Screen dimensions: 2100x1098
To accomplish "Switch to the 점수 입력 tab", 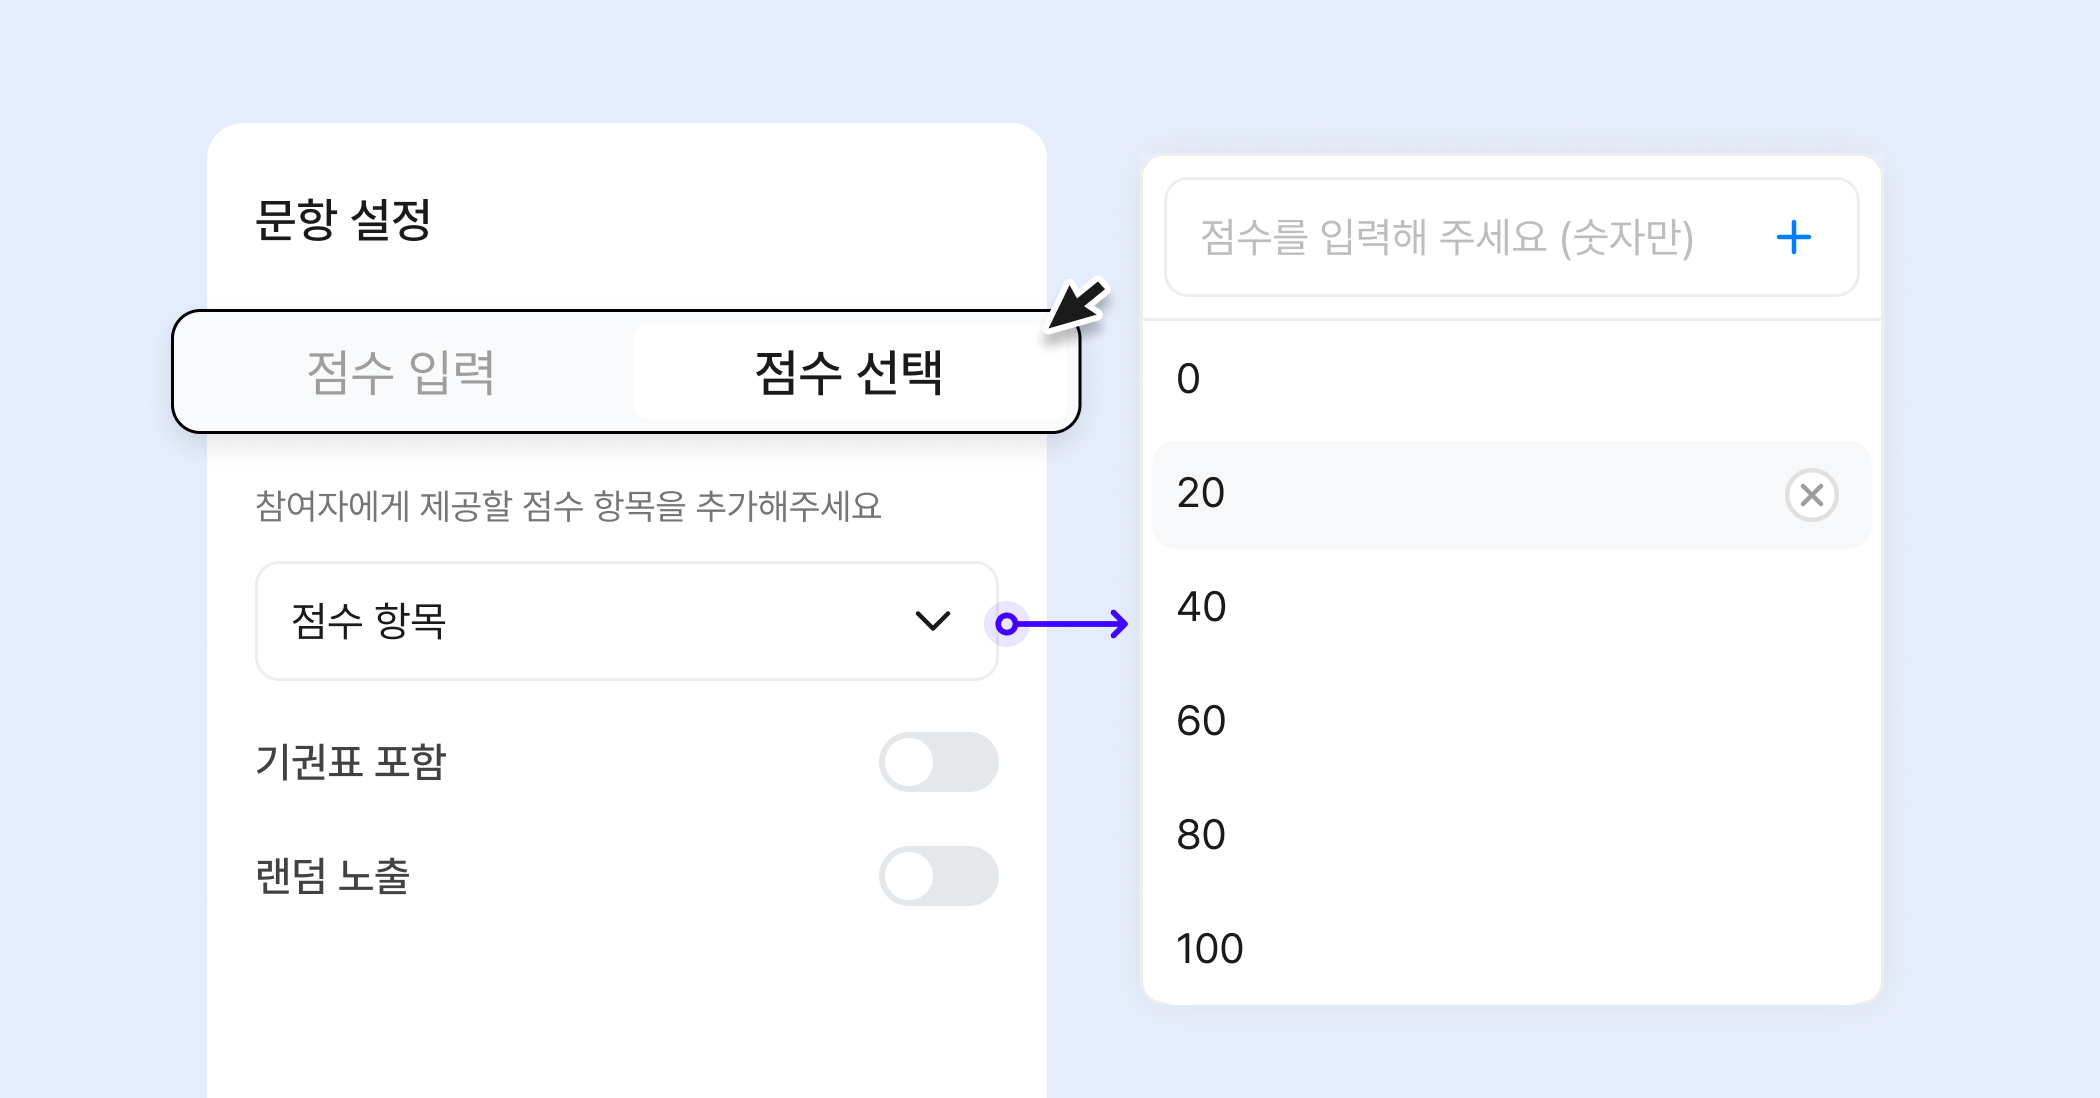I will [x=401, y=372].
